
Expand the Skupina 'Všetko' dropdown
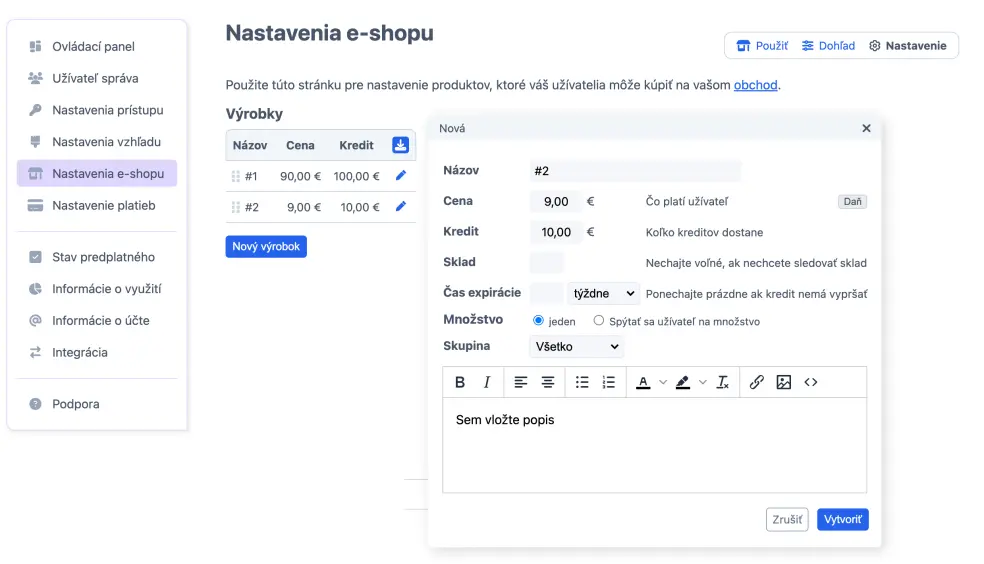click(576, 347)
